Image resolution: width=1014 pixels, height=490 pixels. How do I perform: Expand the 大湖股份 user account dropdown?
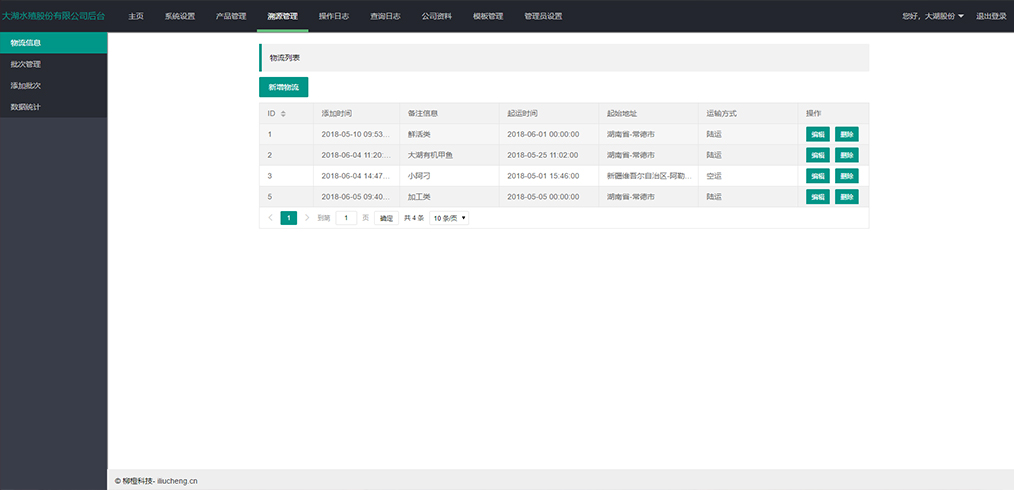933,16
